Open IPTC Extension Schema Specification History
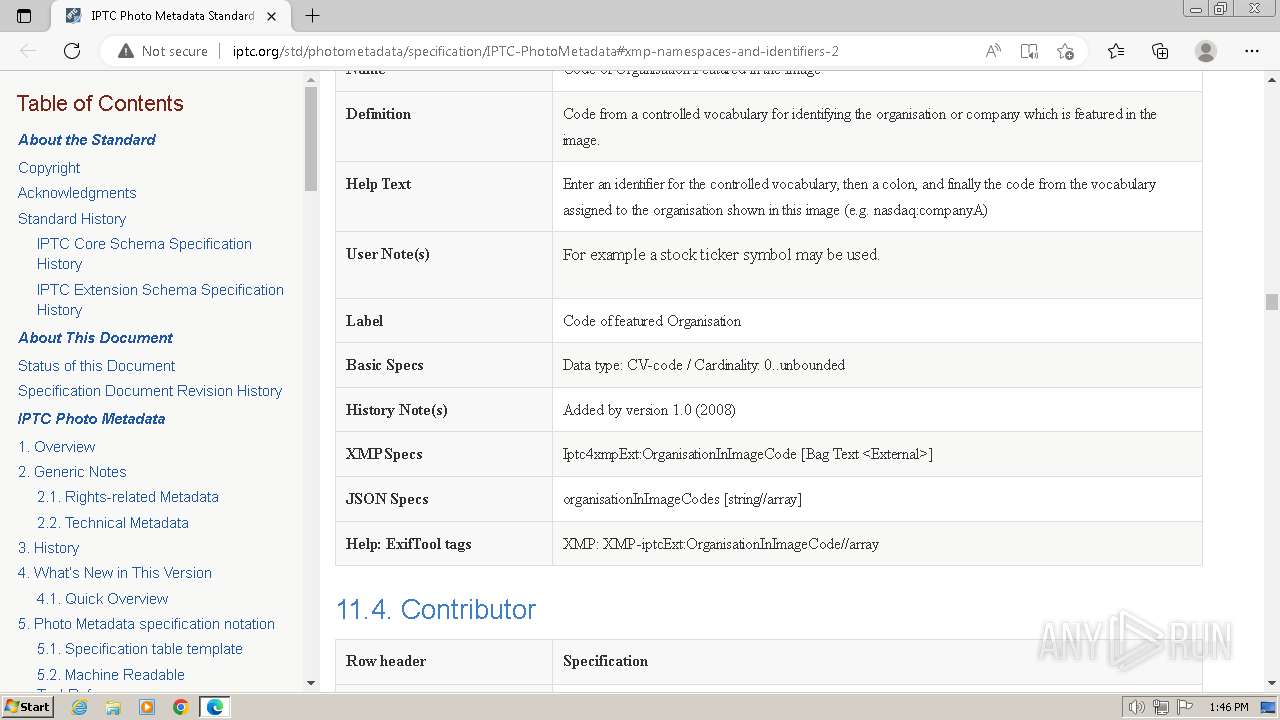Image resolution: width=1280 pixels, height=720 pixels. pos(160,300)
